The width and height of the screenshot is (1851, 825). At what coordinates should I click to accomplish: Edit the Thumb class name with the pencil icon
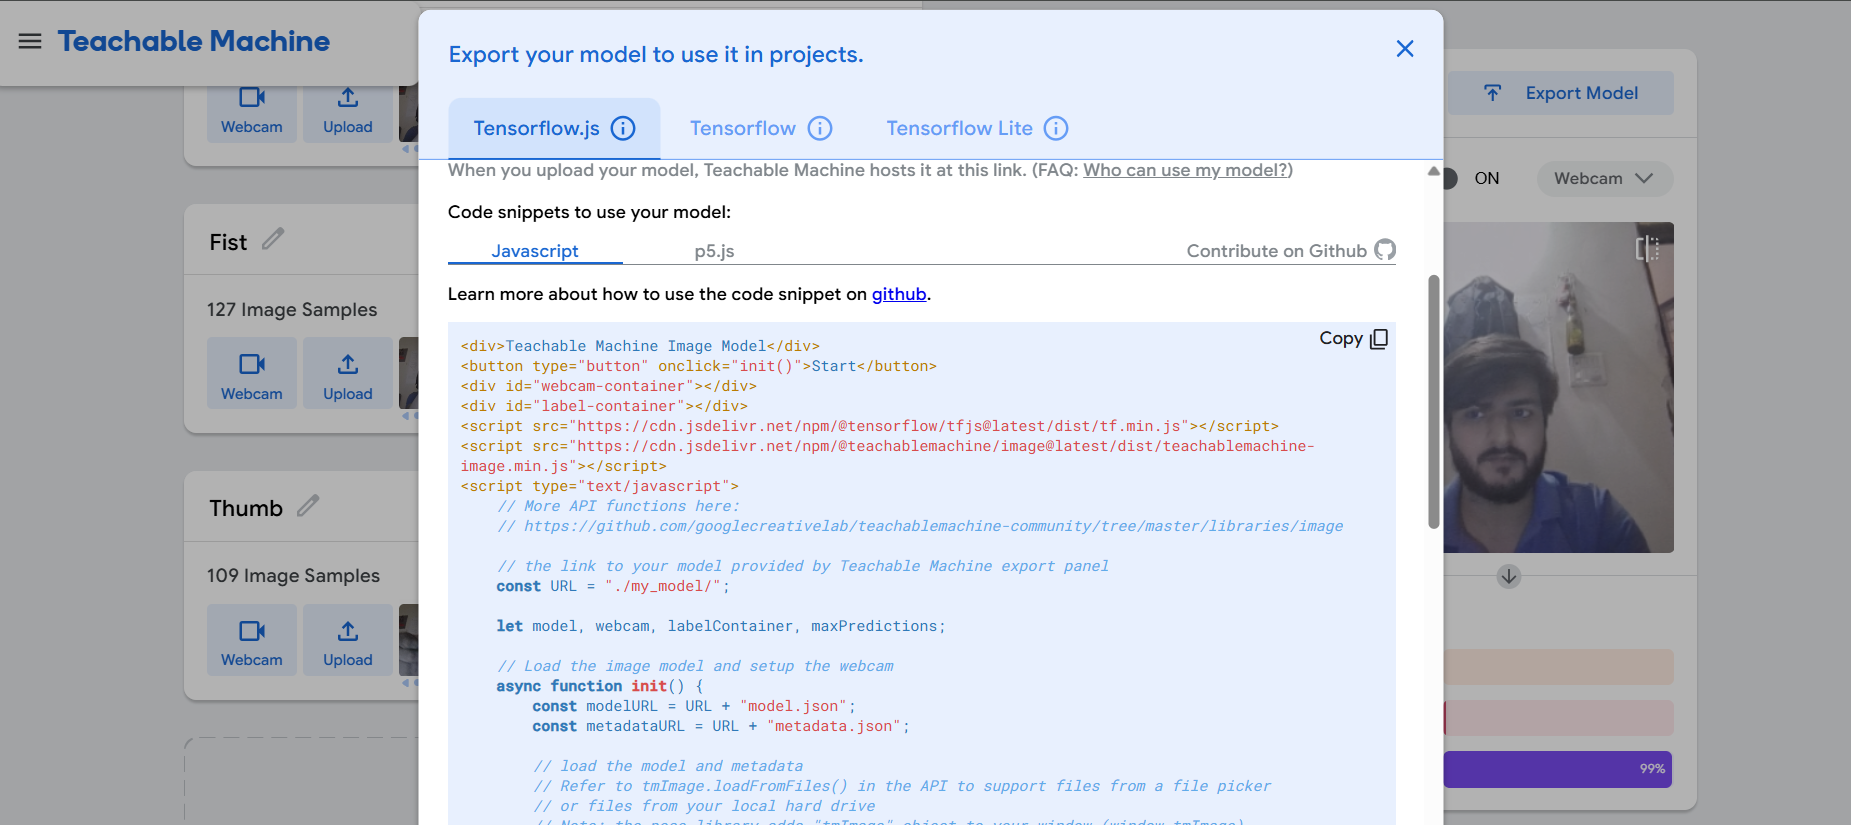308,505
